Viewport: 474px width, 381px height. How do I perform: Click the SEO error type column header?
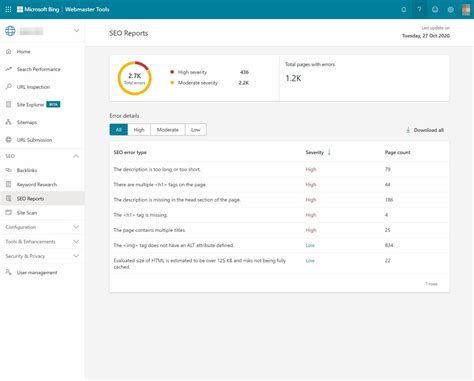tap(130, 152)
